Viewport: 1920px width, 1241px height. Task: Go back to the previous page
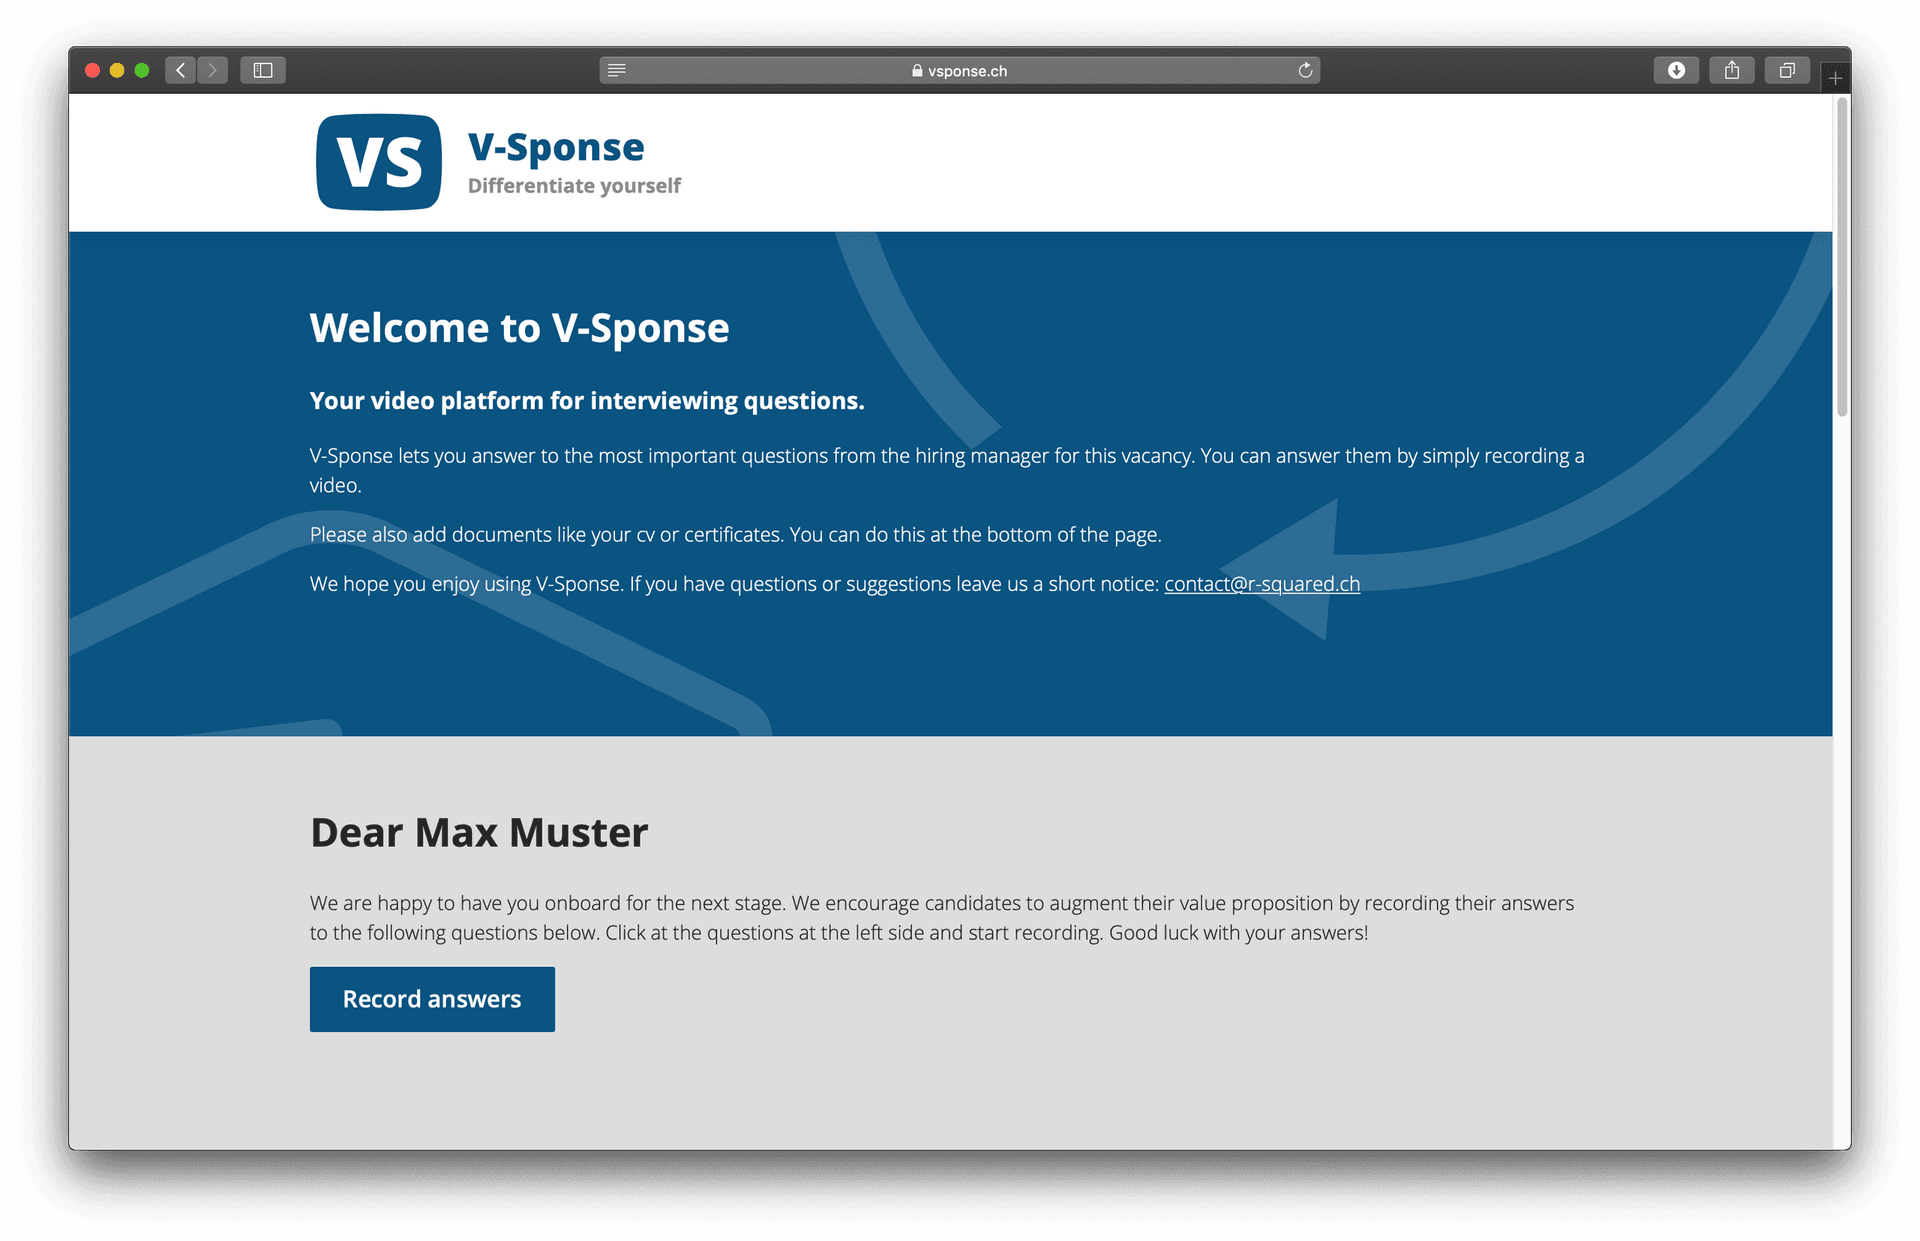[180, 70]
